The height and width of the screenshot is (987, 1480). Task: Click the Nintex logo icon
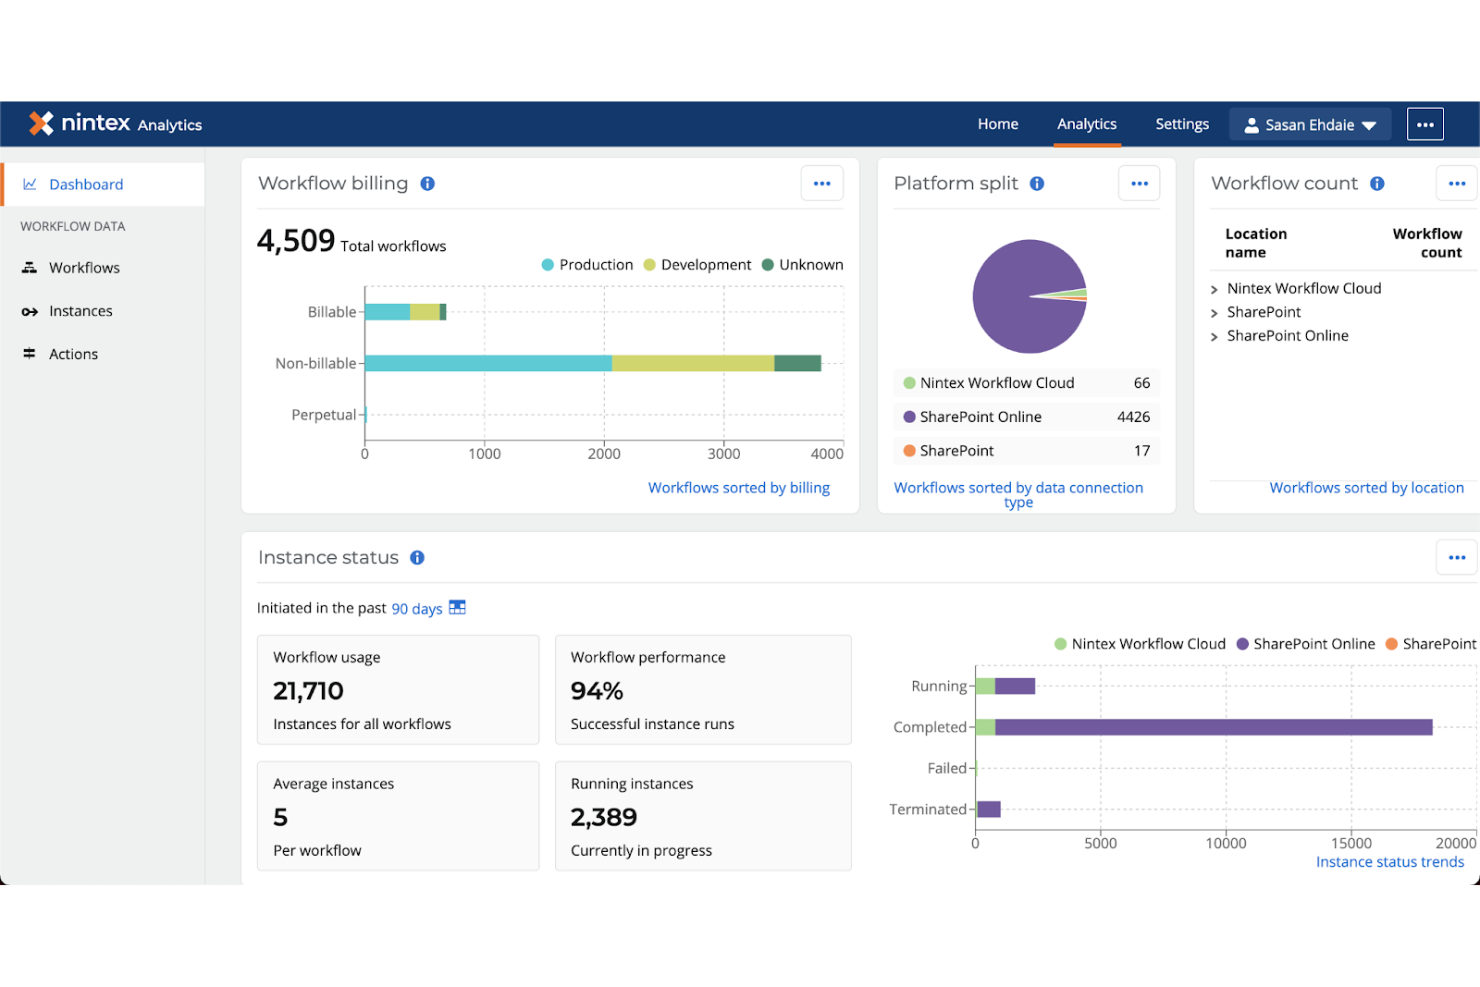[41, 123]
